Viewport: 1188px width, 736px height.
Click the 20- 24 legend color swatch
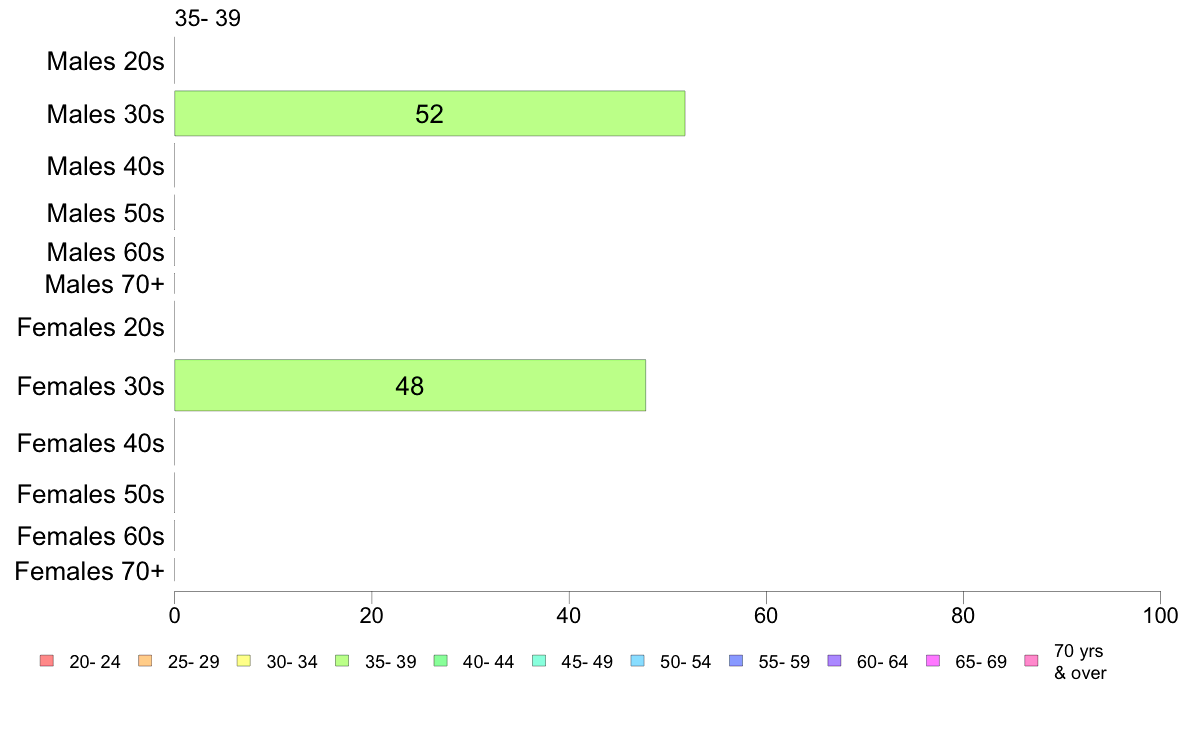tap(47, 661)
